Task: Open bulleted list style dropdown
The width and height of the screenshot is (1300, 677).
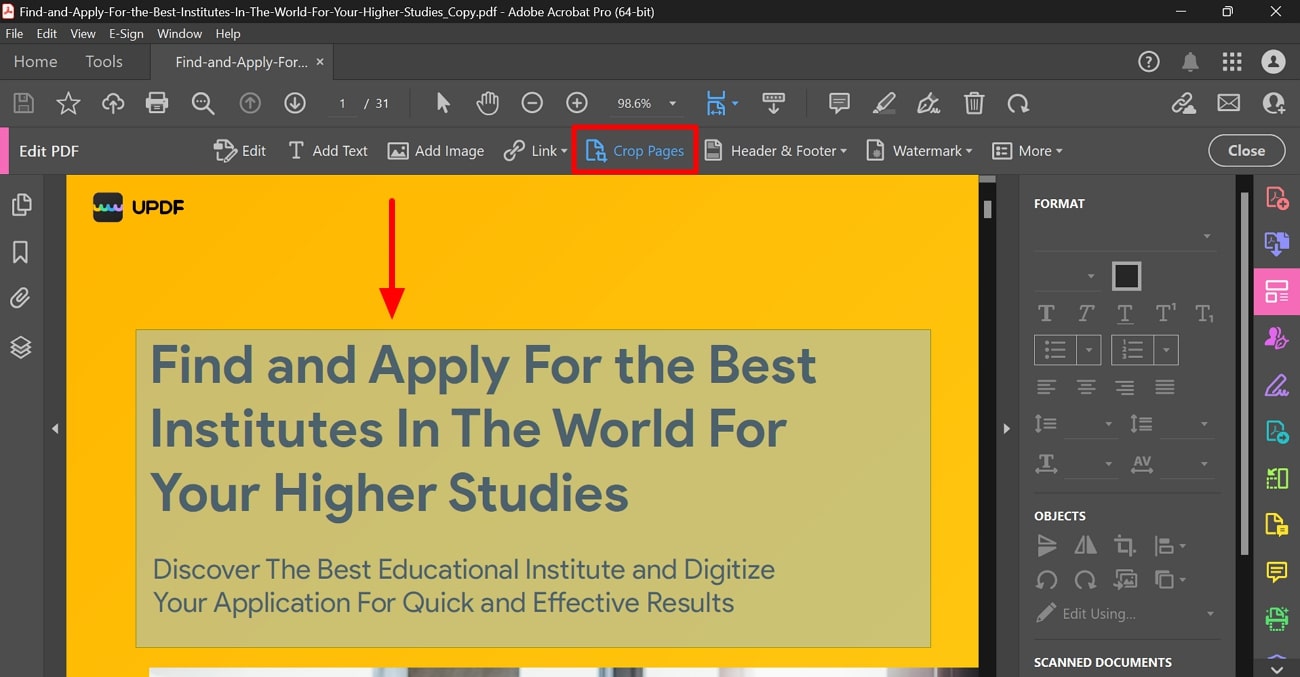Action: [x=1089, y=350]
